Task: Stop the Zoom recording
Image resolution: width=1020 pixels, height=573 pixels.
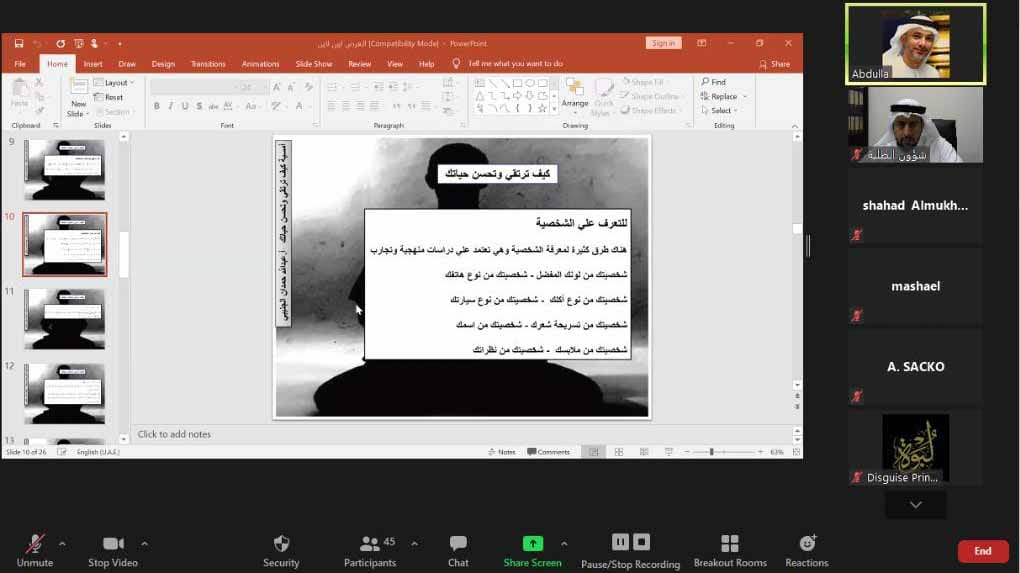Action: tap(641, 542)
